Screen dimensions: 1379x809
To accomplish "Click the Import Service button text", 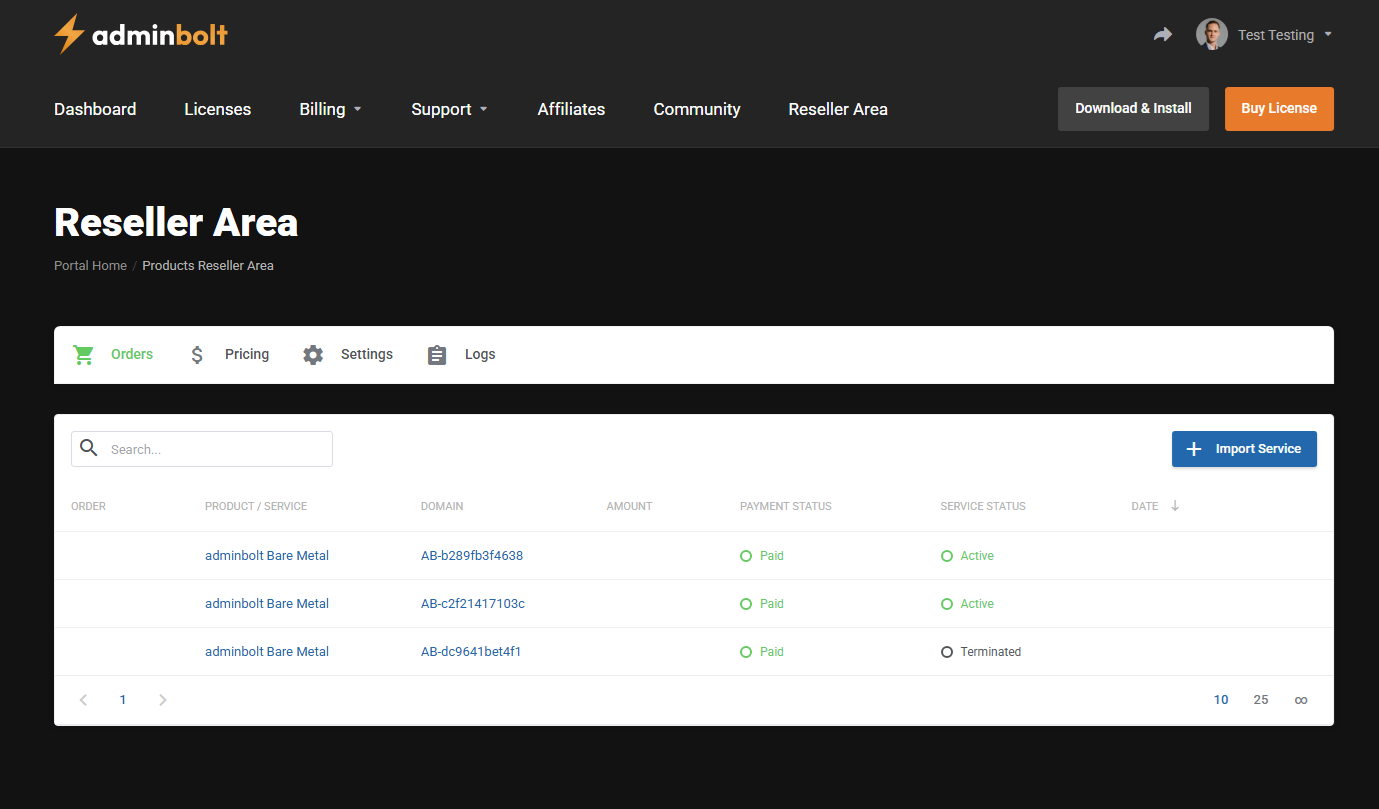I will click(x=1258, y=449).
